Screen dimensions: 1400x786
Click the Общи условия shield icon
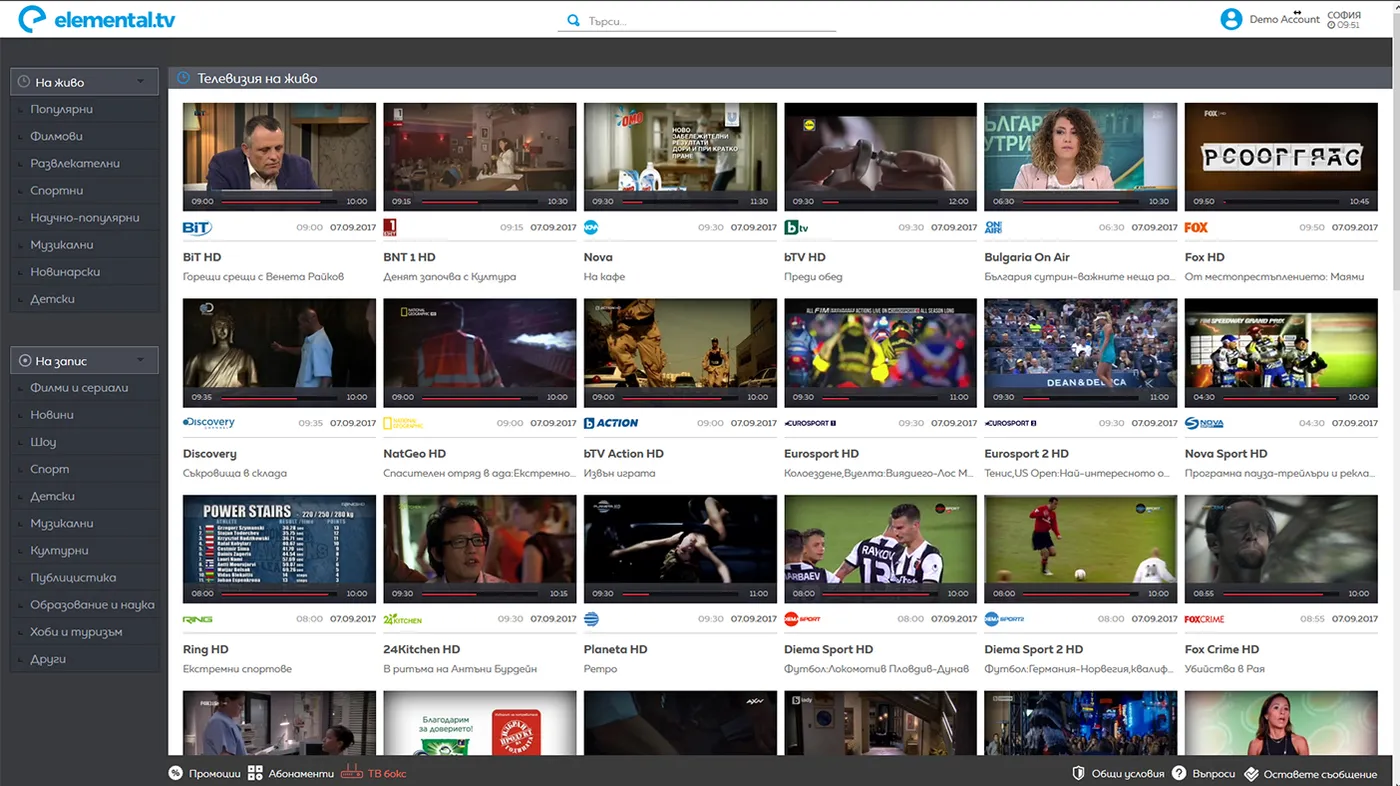[1079, 773]
